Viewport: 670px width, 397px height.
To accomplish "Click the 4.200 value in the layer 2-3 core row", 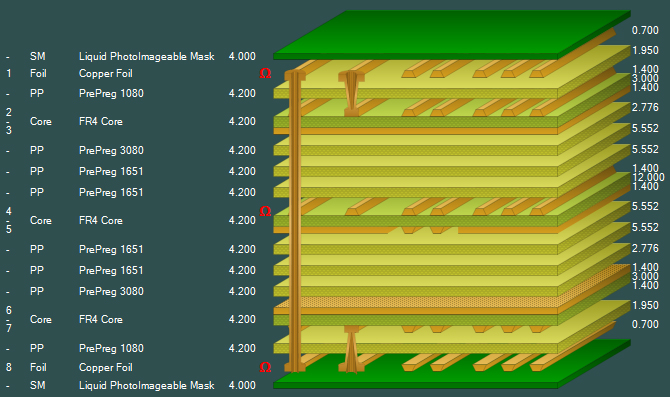I will pos(242,121).
